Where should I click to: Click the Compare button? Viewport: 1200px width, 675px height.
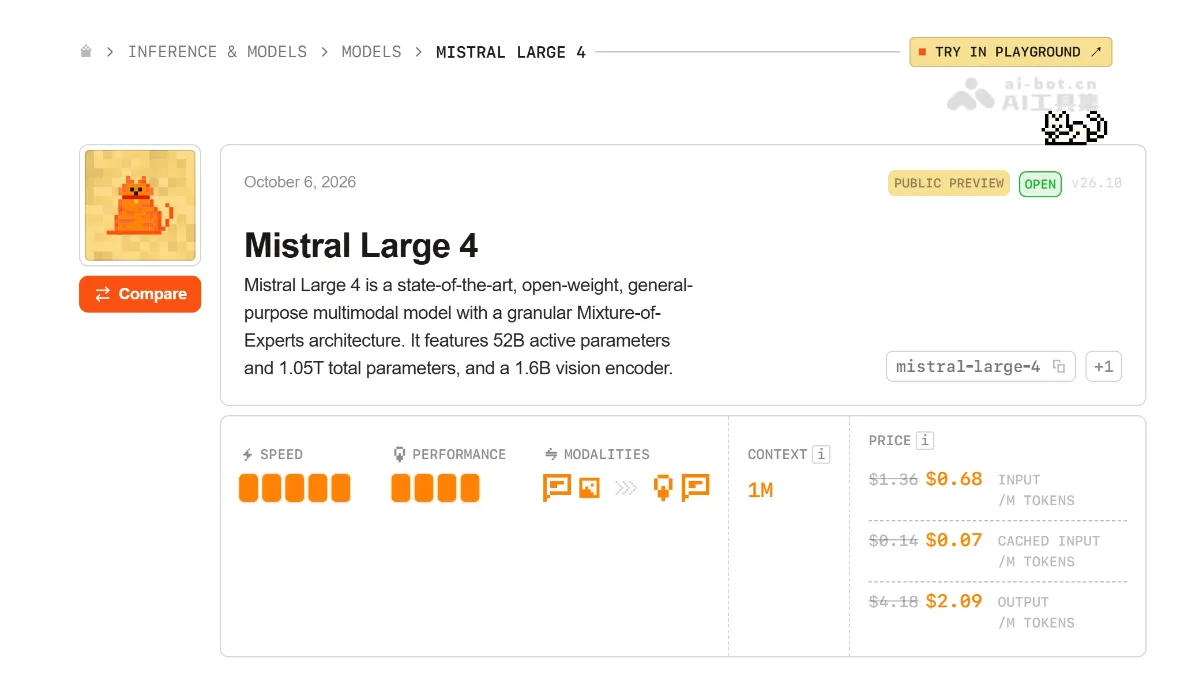point(140,294)
